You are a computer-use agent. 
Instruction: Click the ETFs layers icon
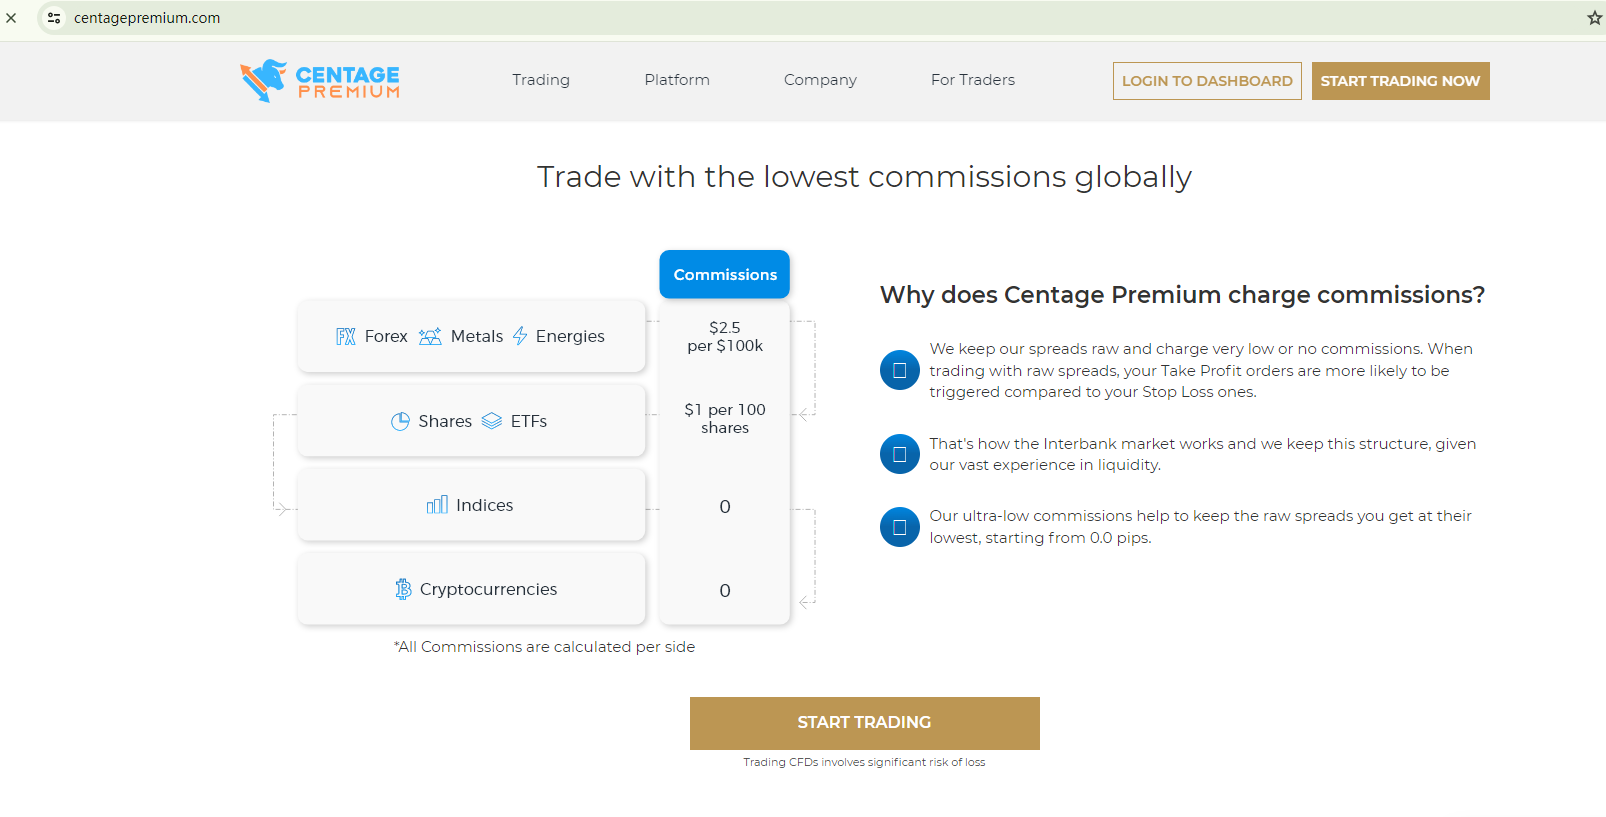492,421
